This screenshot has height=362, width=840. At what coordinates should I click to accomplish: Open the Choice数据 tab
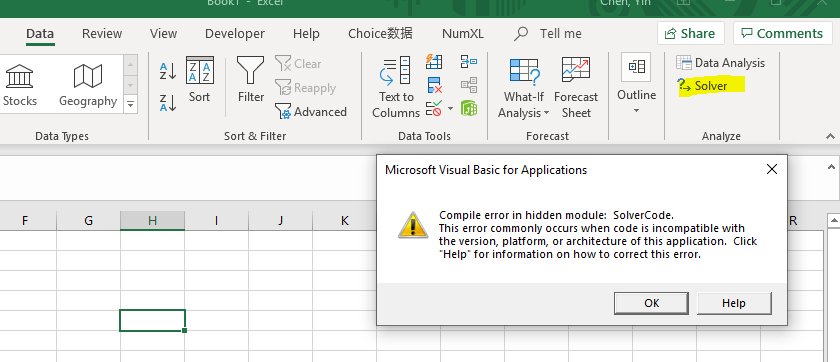(x=380, y=34)
